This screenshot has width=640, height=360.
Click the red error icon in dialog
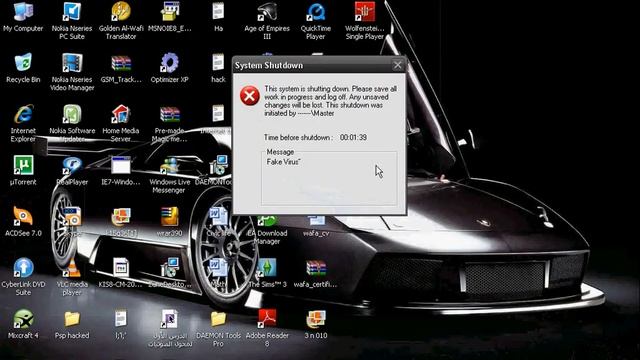[249, 96]
